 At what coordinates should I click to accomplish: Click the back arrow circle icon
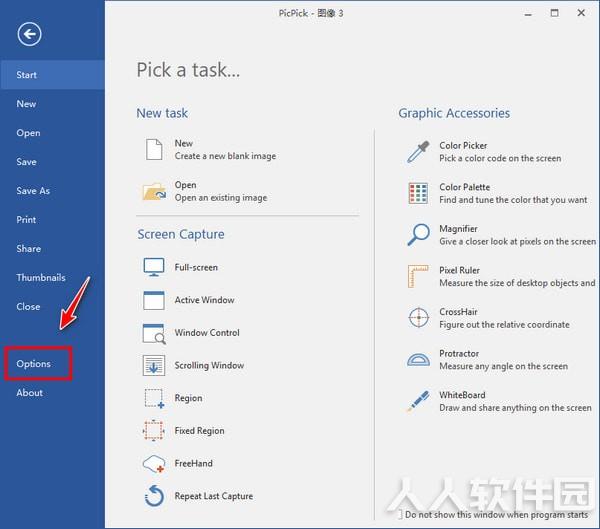(x=29, y=34)
